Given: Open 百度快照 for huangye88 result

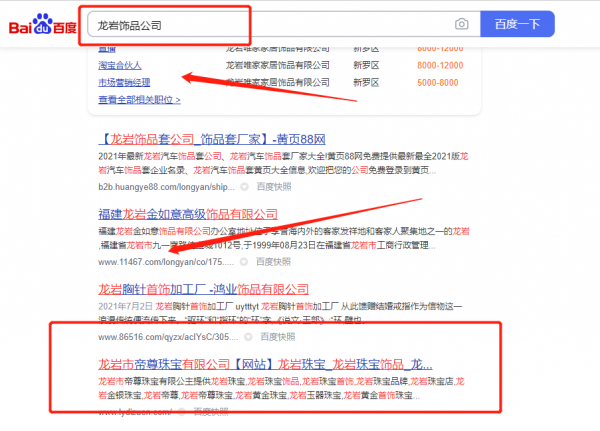Looking at the screenshot, I should pyautogui.click(x=272, y=186).
